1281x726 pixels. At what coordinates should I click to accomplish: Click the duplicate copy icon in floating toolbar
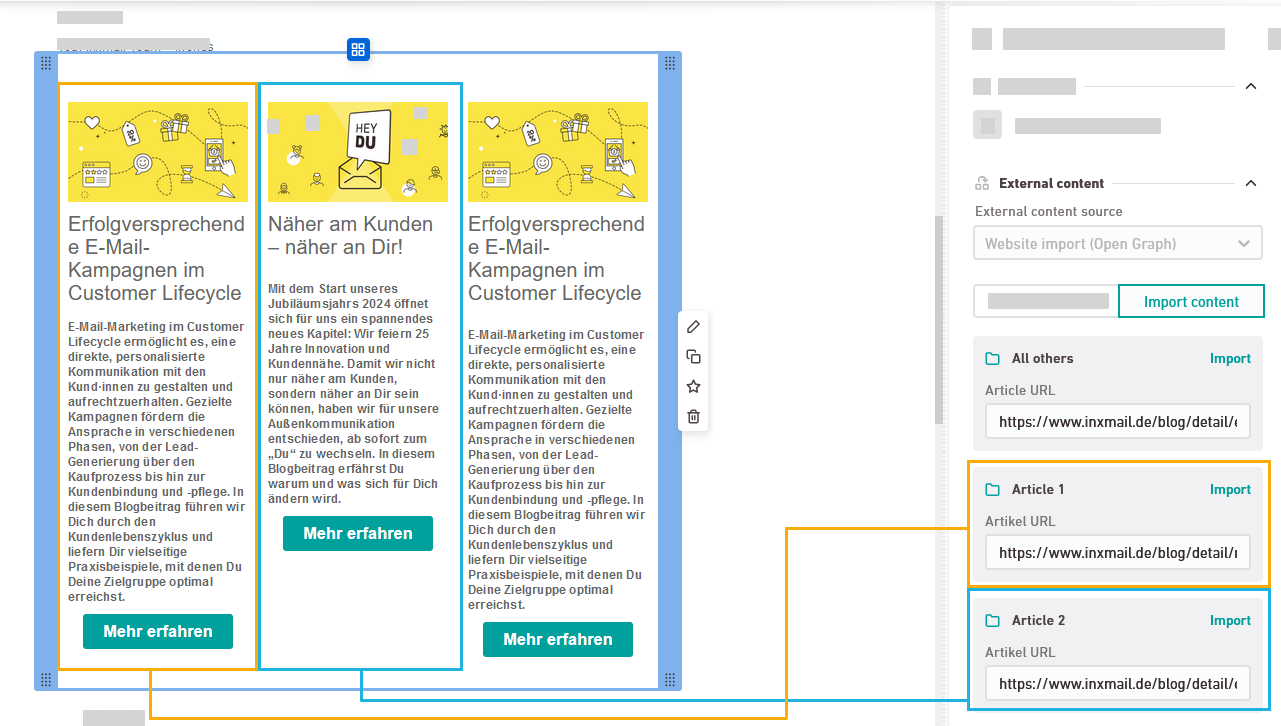pos(693,357)
